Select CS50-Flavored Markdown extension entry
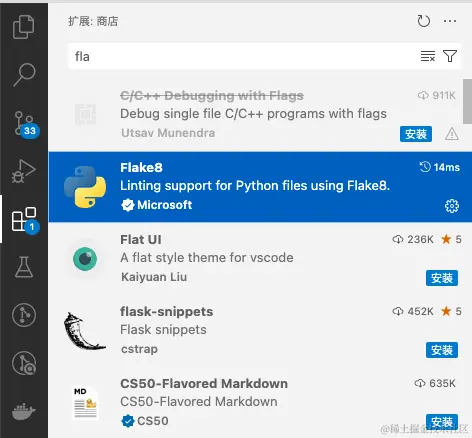The height and width of the screenshot is (438, 472). point(260,402)
